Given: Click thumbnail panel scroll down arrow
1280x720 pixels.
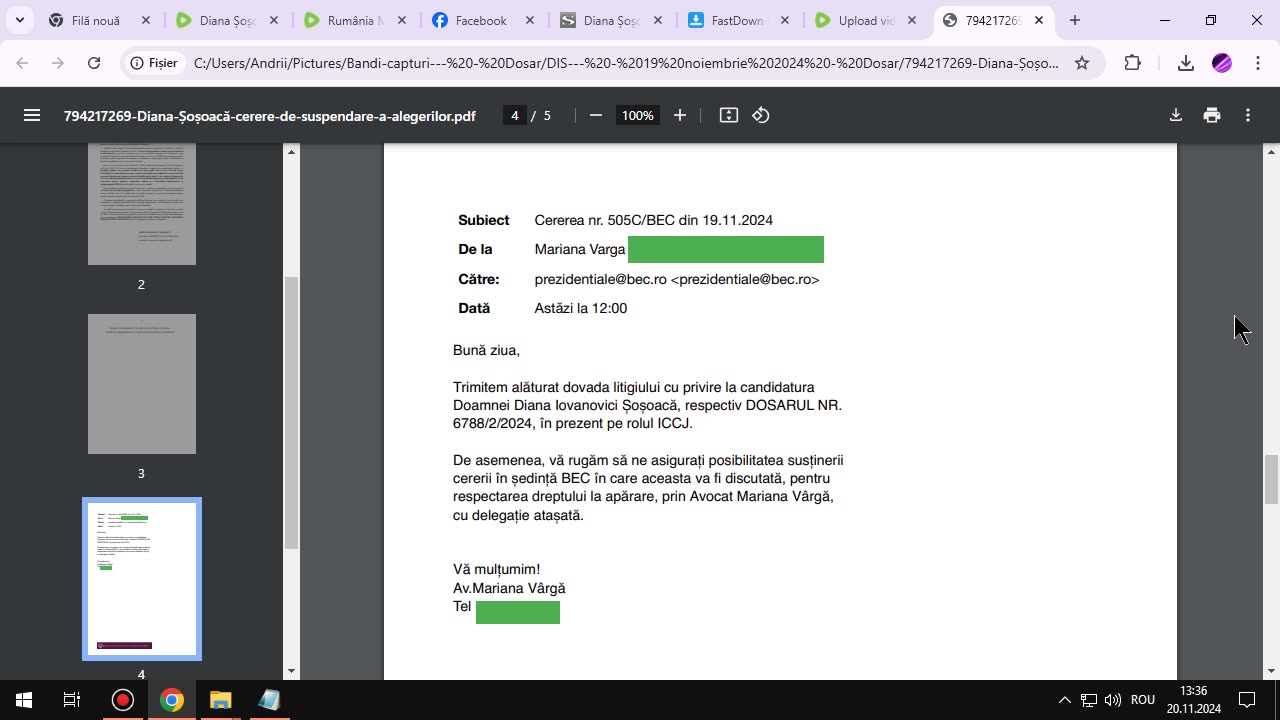Looking at the screenshot, I should click(292, 671).
